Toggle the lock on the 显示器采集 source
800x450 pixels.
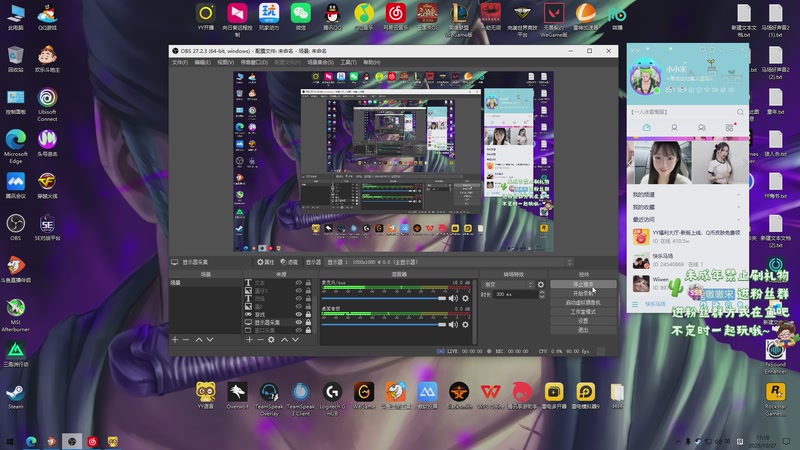(x=308, y=322)
